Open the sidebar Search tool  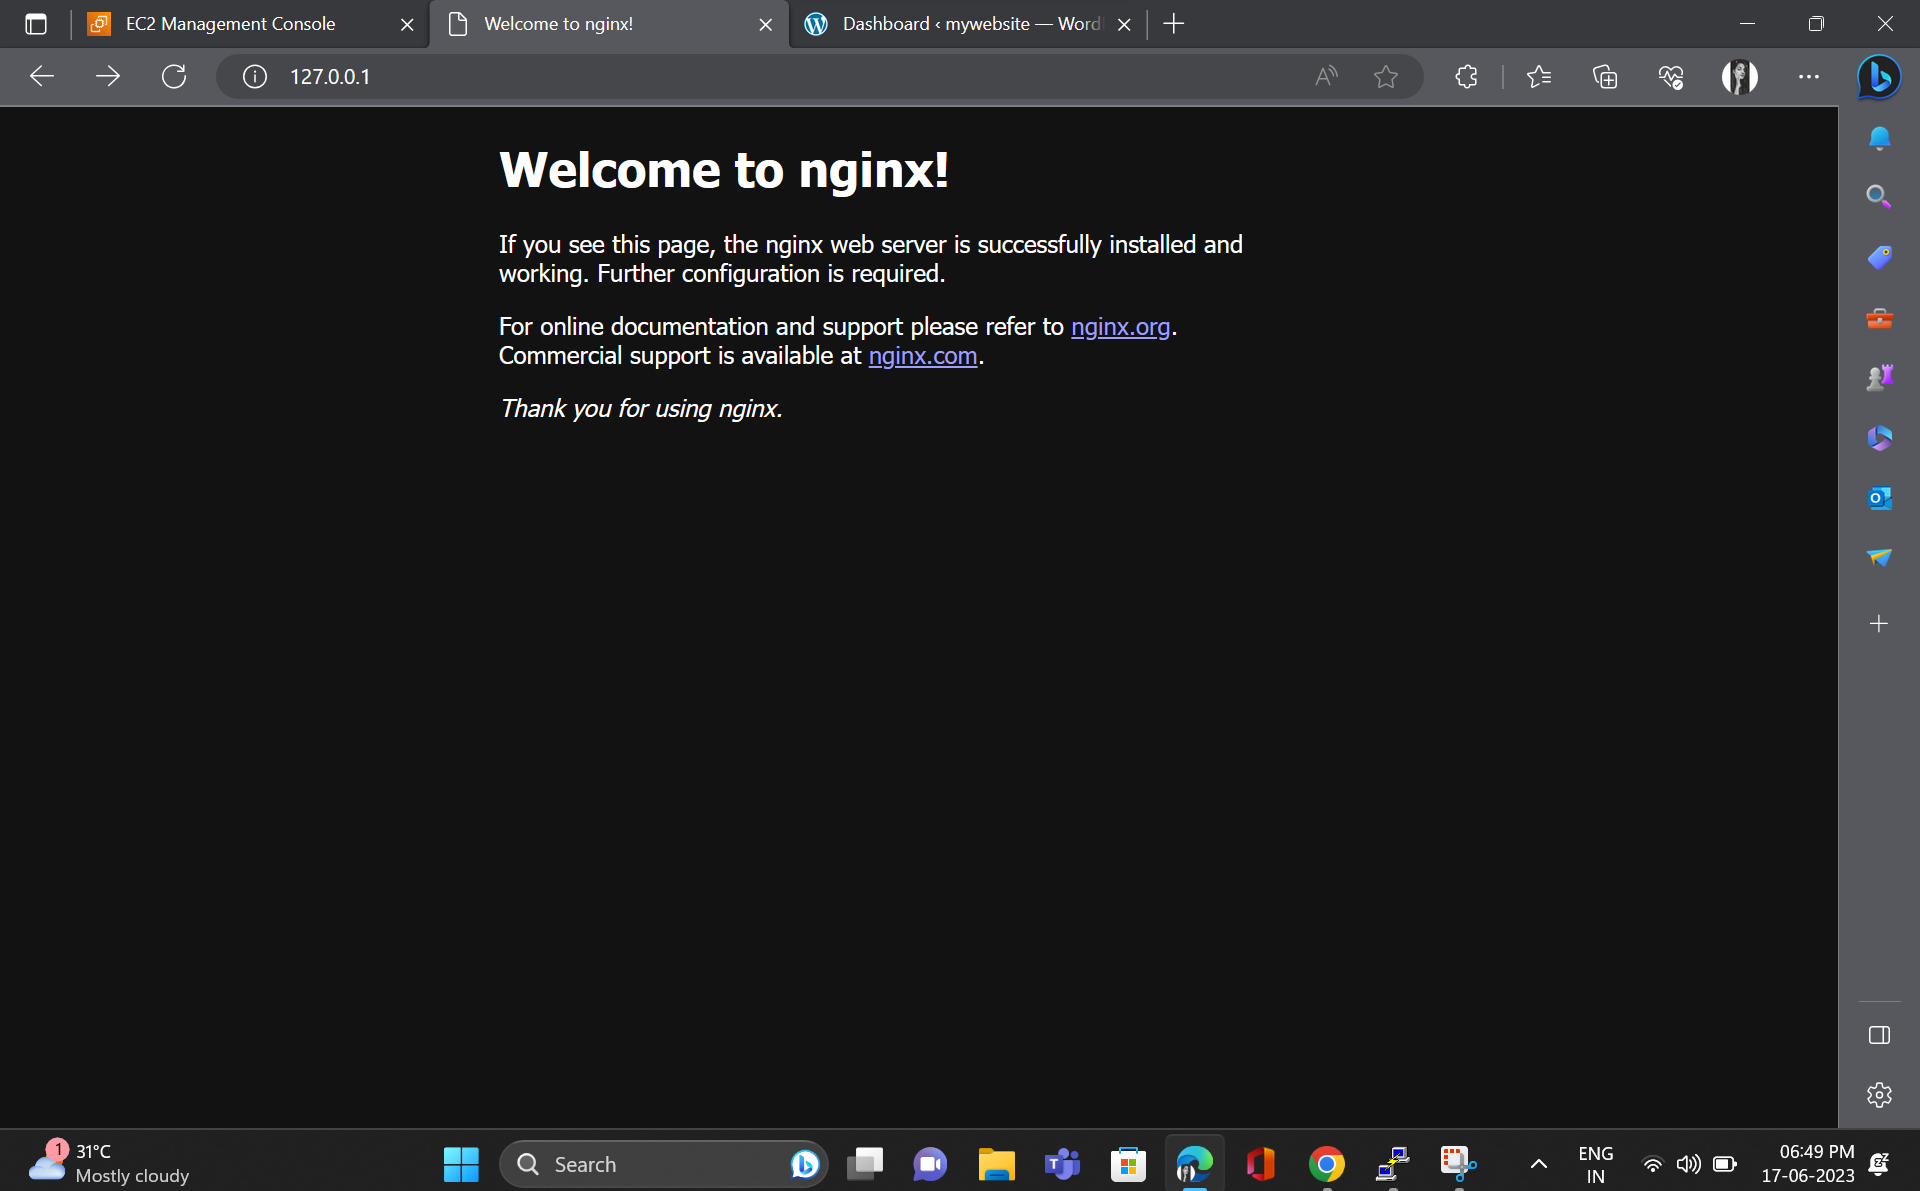1879,196
